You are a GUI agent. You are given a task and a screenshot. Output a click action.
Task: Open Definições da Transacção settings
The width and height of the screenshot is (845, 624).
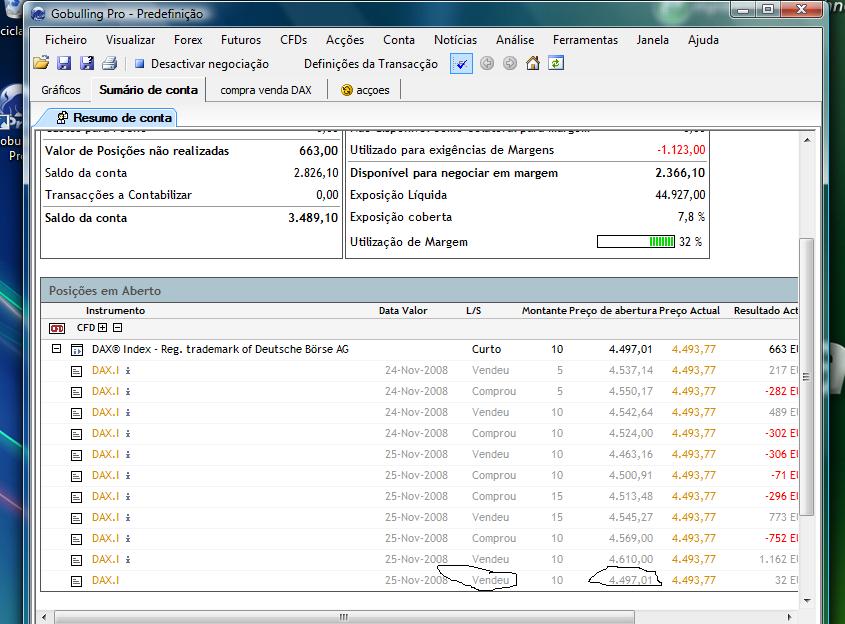click(x=371, y=64)
